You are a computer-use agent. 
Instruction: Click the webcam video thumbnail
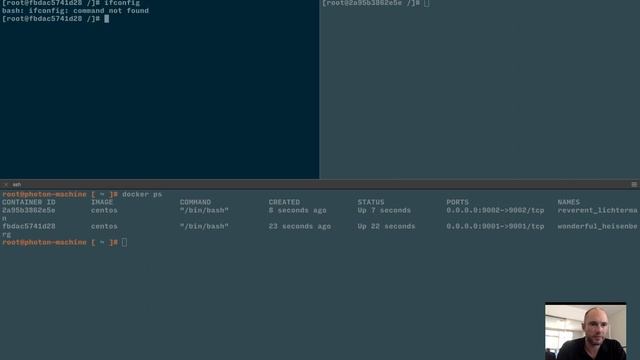click(x=585, y=331)
